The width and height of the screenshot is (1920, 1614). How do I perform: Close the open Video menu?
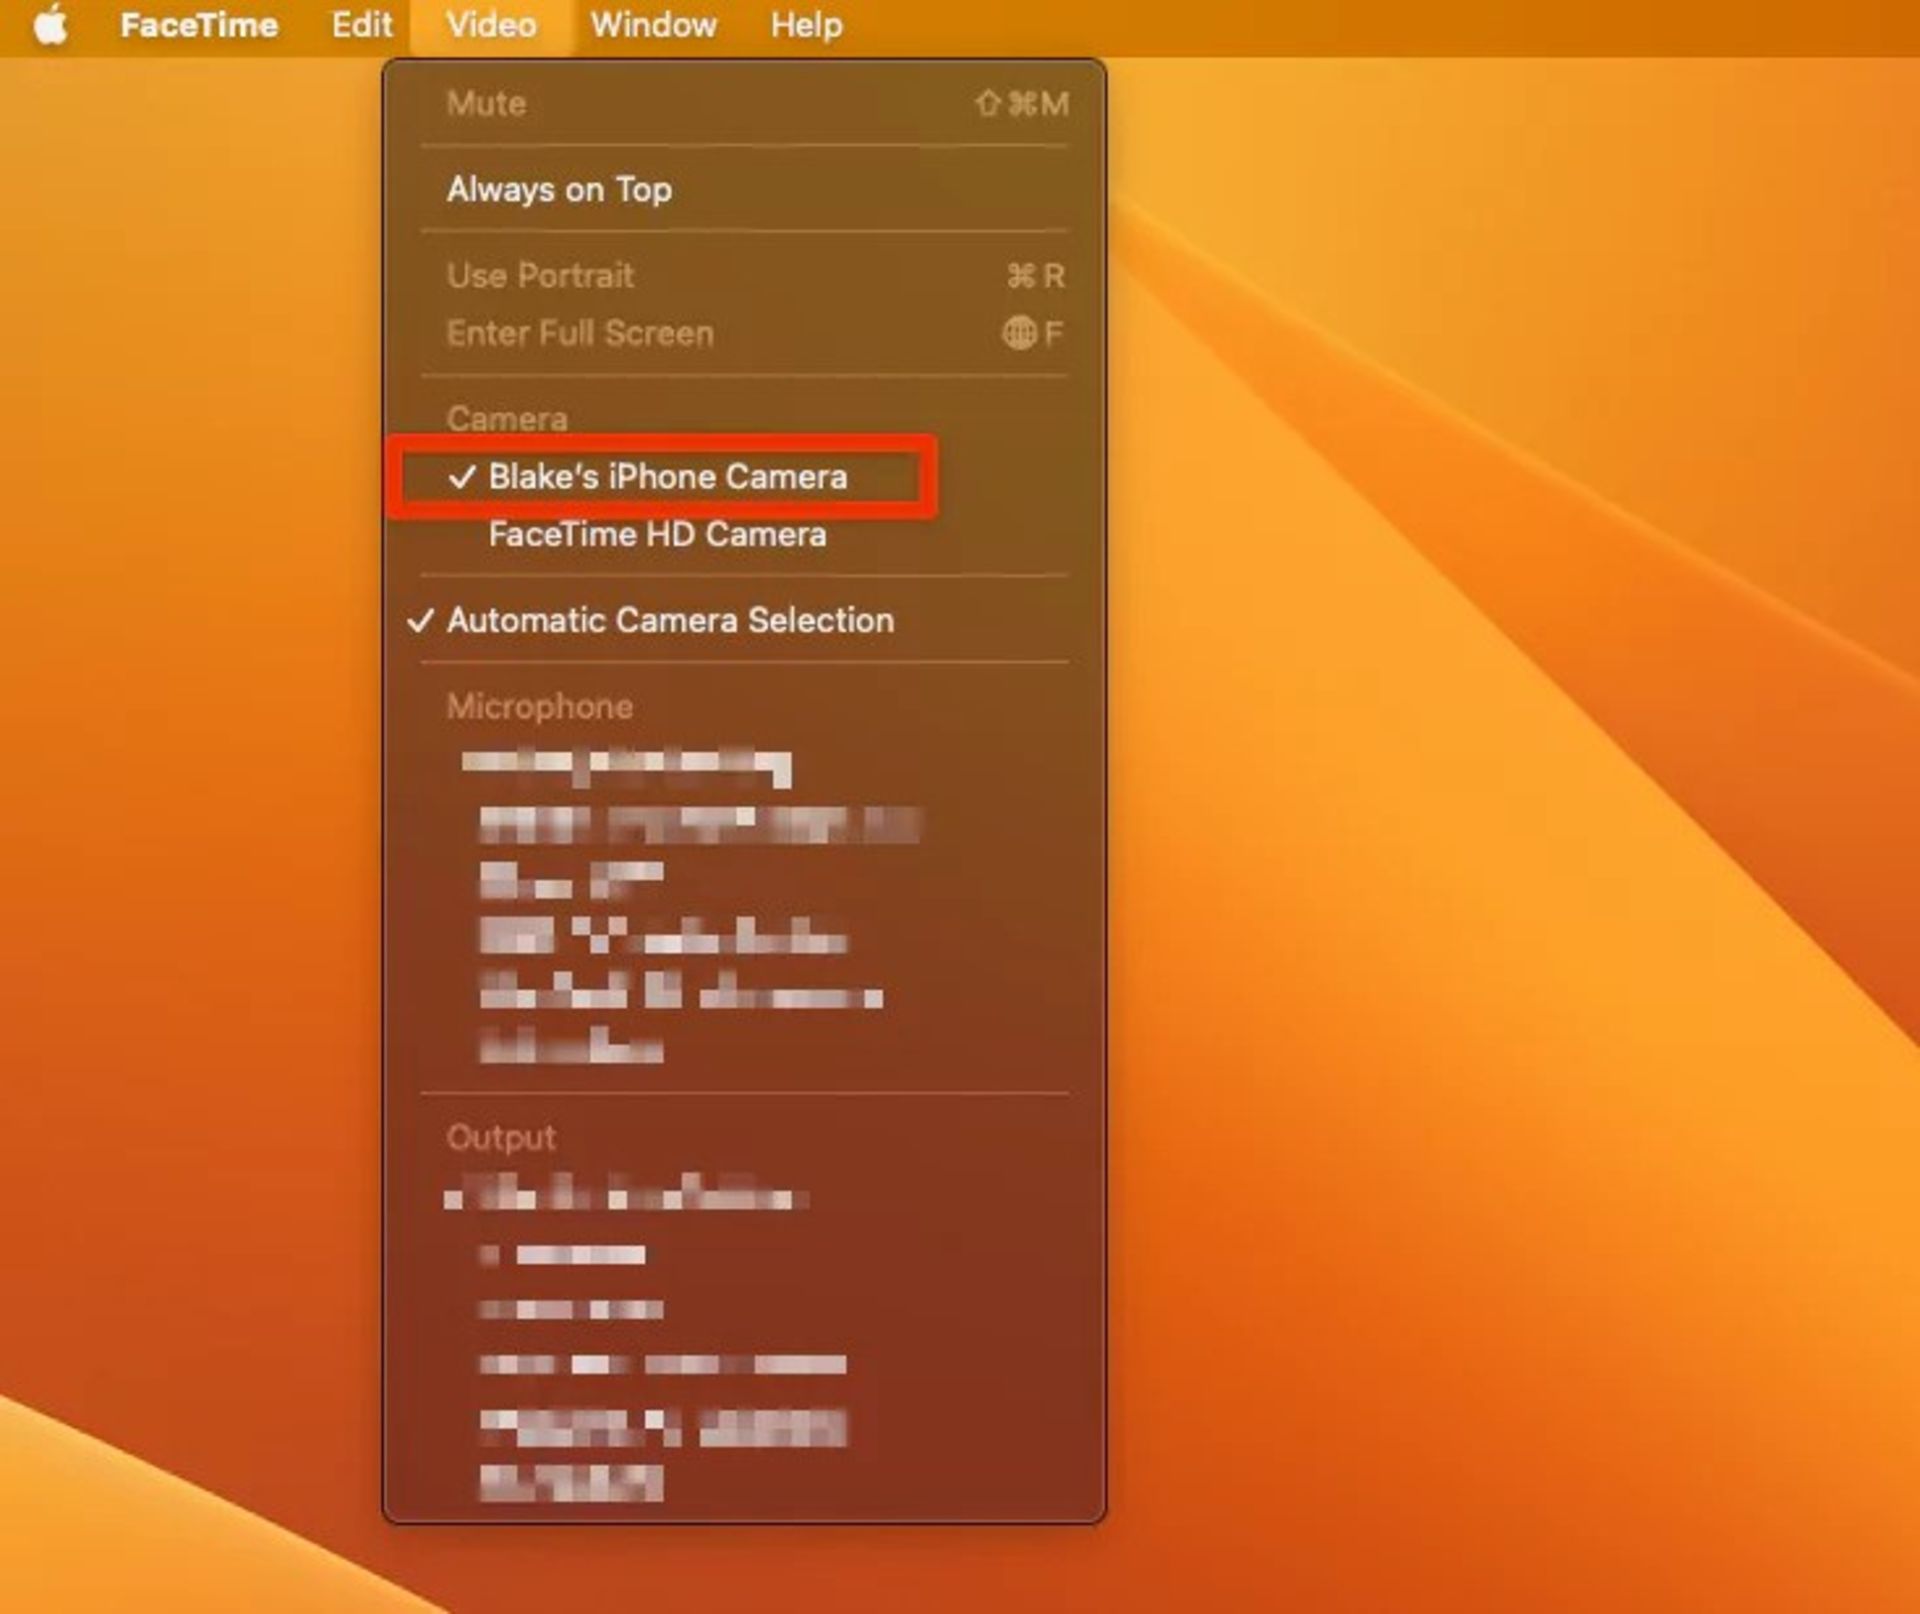point(491,25)
